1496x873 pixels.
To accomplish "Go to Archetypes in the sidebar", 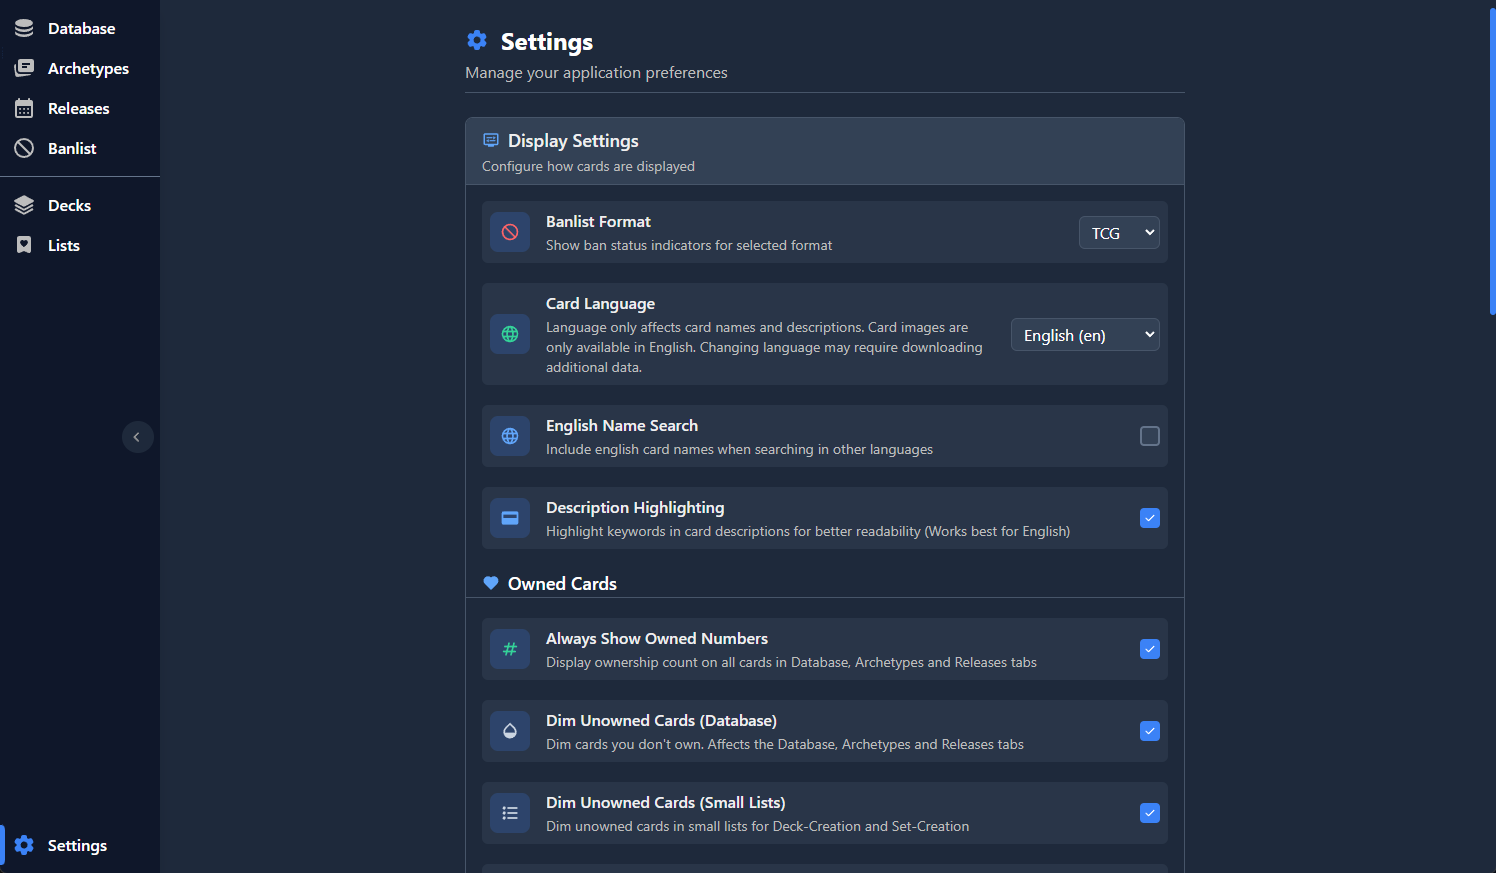I will 80,68.
